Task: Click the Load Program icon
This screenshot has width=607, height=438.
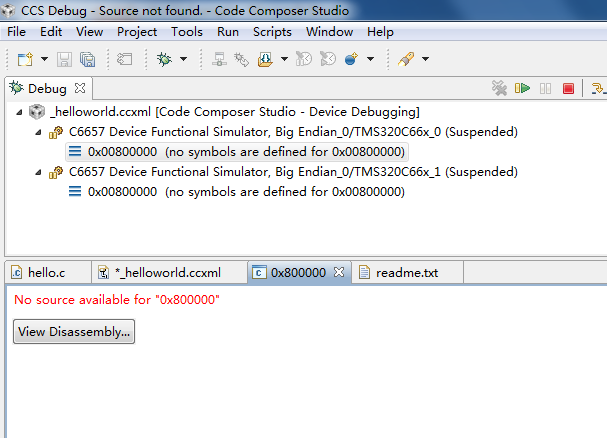Action: pos(265,59)
